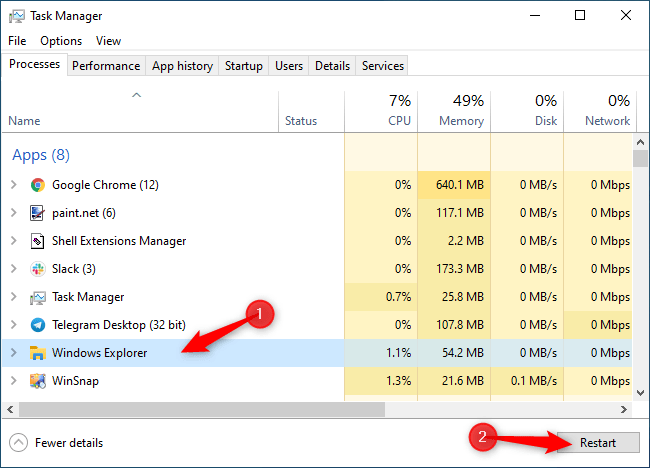Switch to the Services tab
This screenshot has height=468, width=650.
(383, 66)
